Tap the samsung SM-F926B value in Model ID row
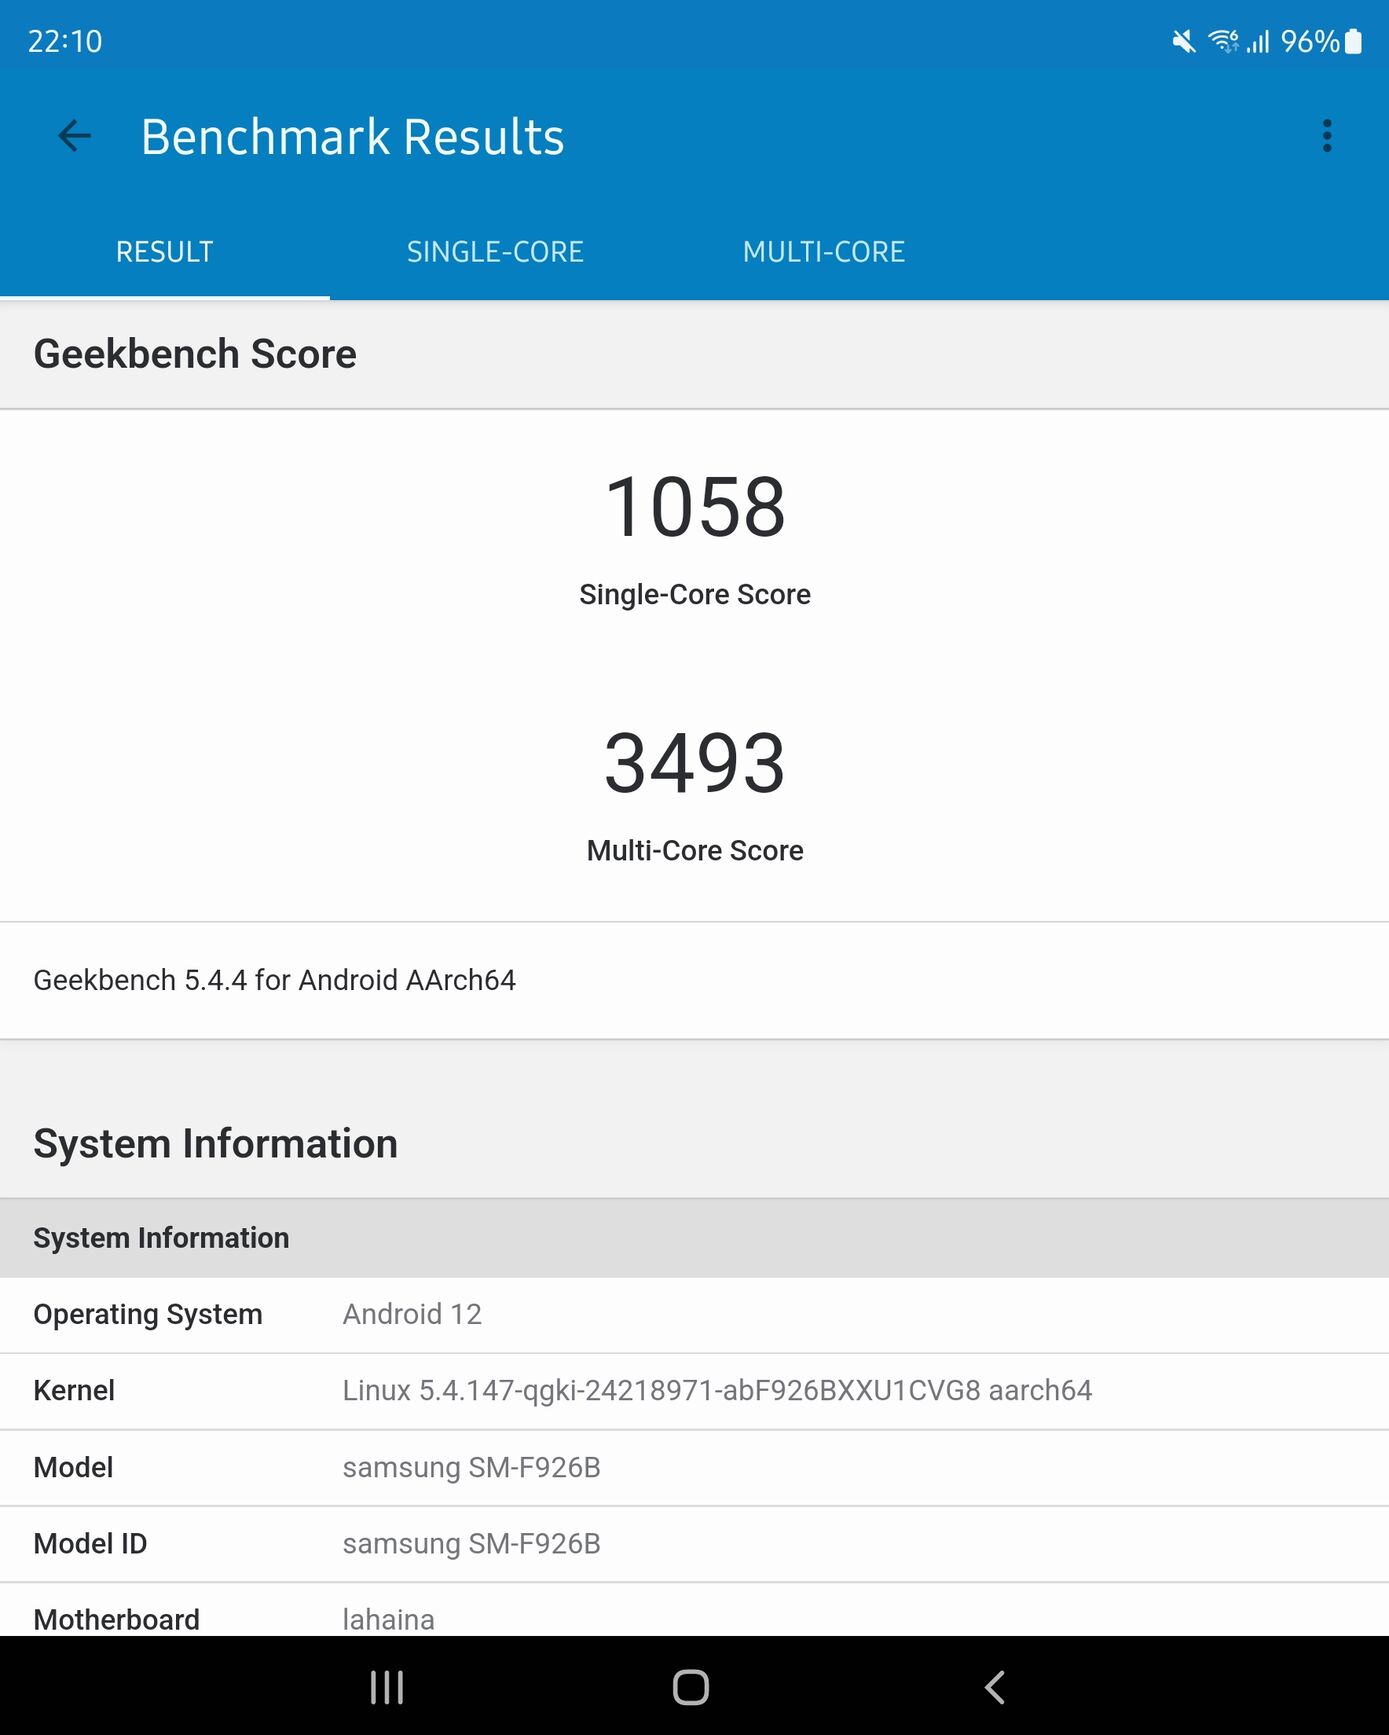Viewport: 1389px width, 1735px height. coord(472,1543)
